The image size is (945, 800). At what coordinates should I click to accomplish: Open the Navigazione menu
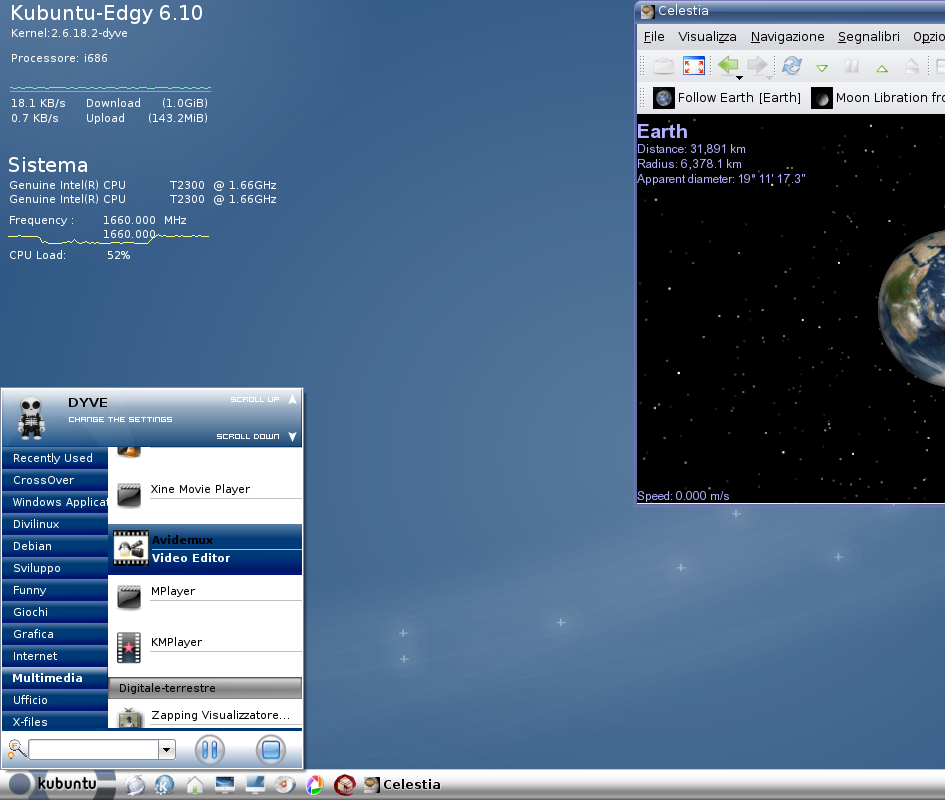787,37
